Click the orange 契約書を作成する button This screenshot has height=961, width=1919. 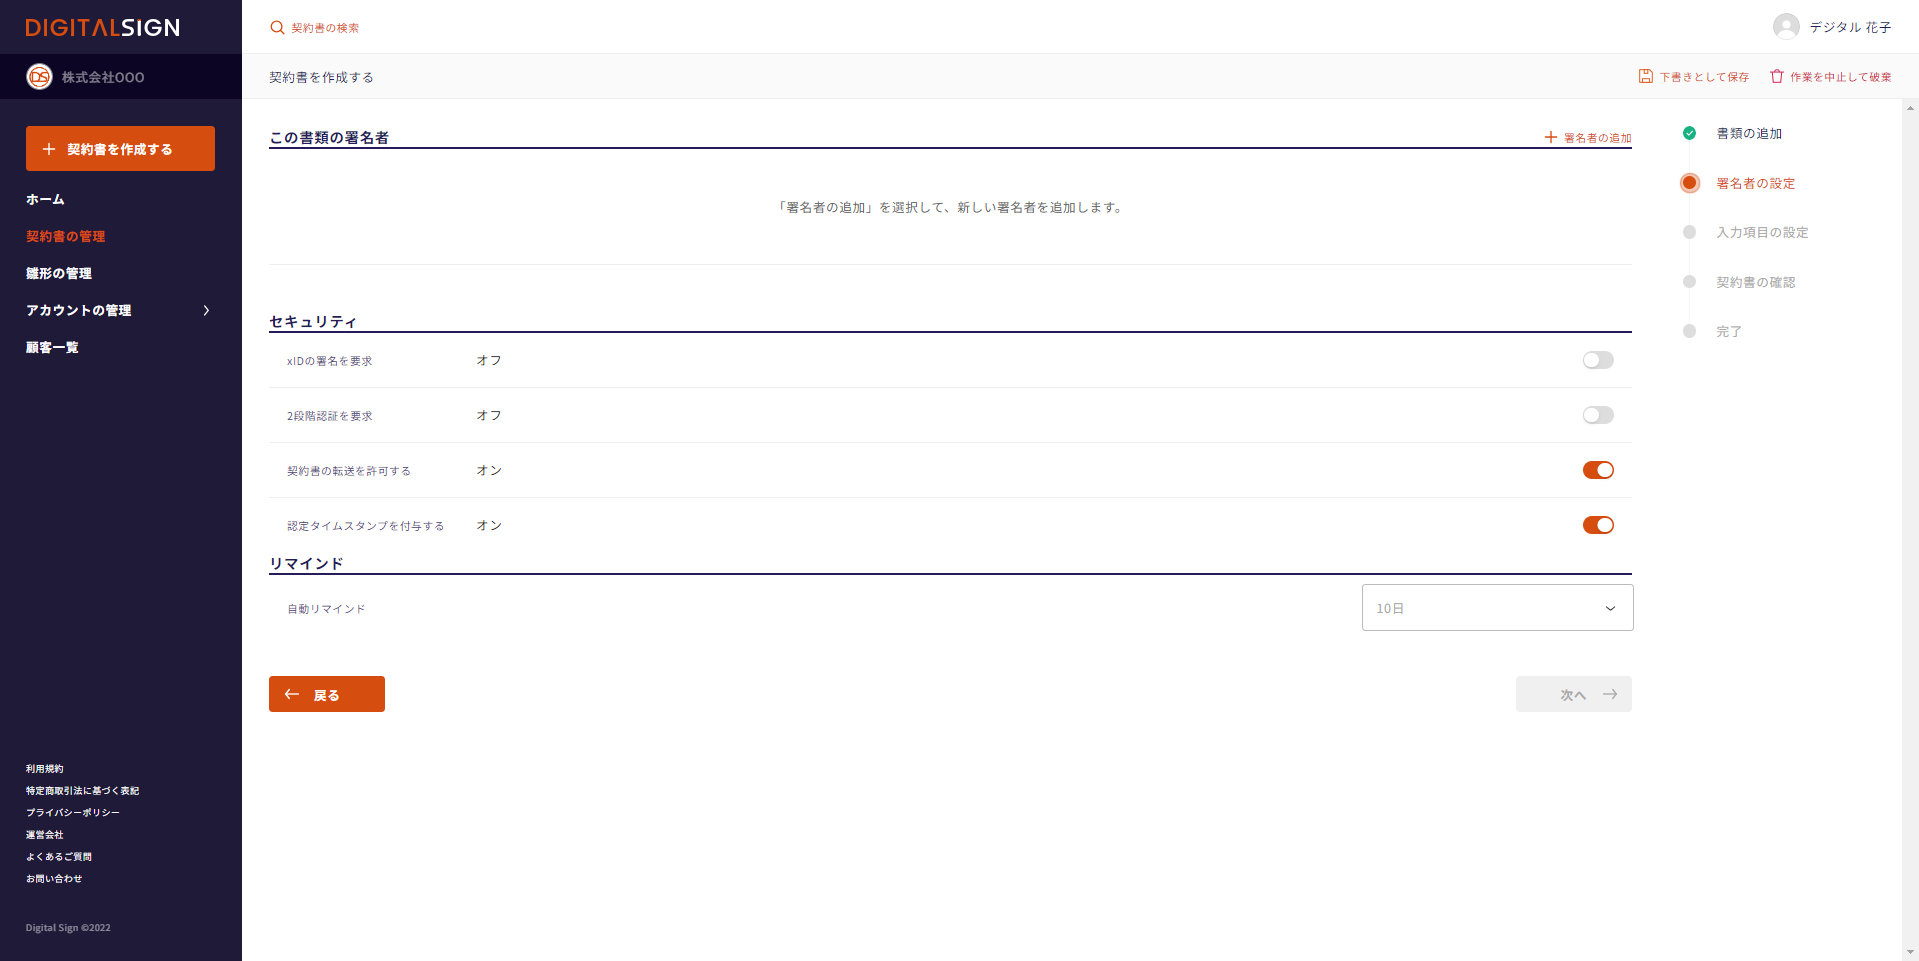pyautogui.click(x=120, y=149)
